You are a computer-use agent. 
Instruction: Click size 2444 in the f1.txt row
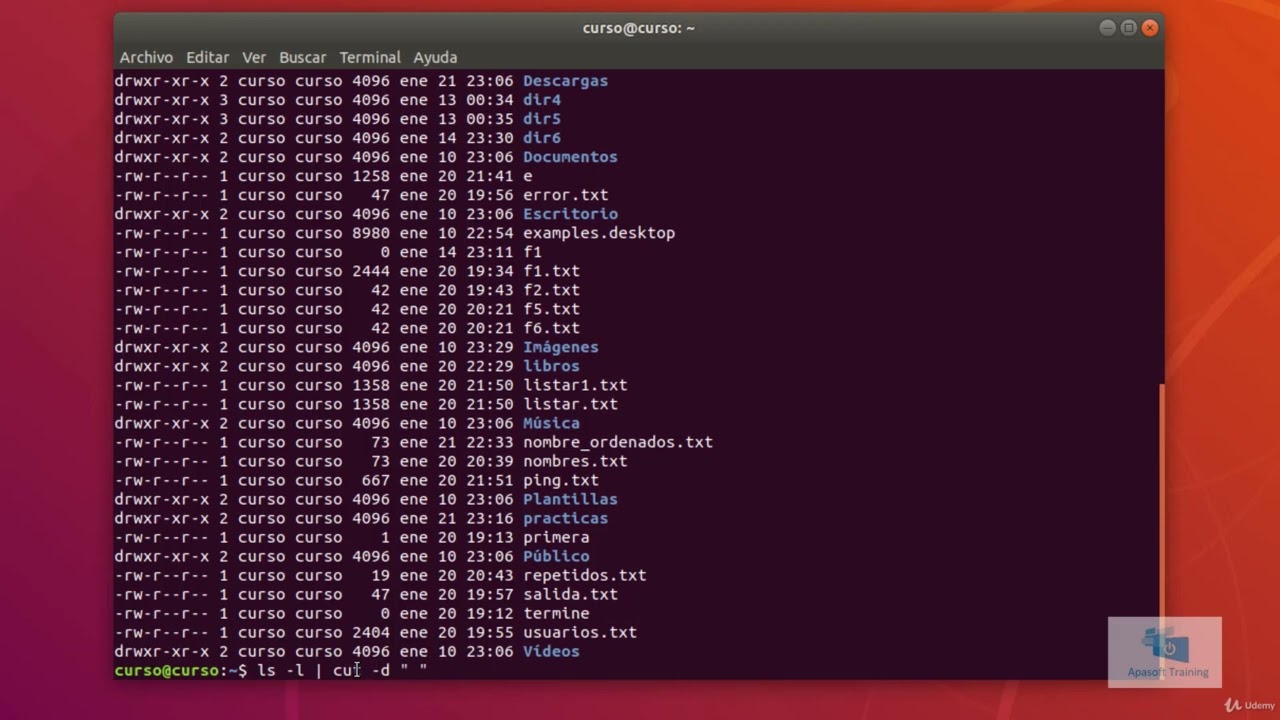(x=371, y=271)
